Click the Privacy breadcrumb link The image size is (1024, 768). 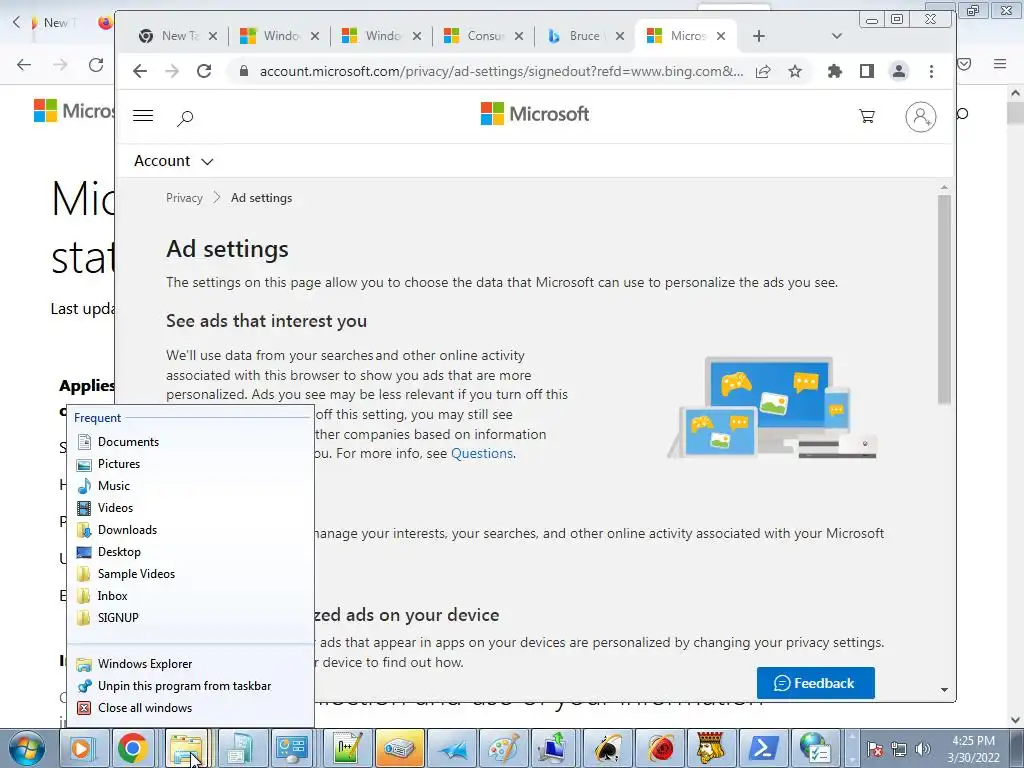pyautogui.click(x=184, y=198)
